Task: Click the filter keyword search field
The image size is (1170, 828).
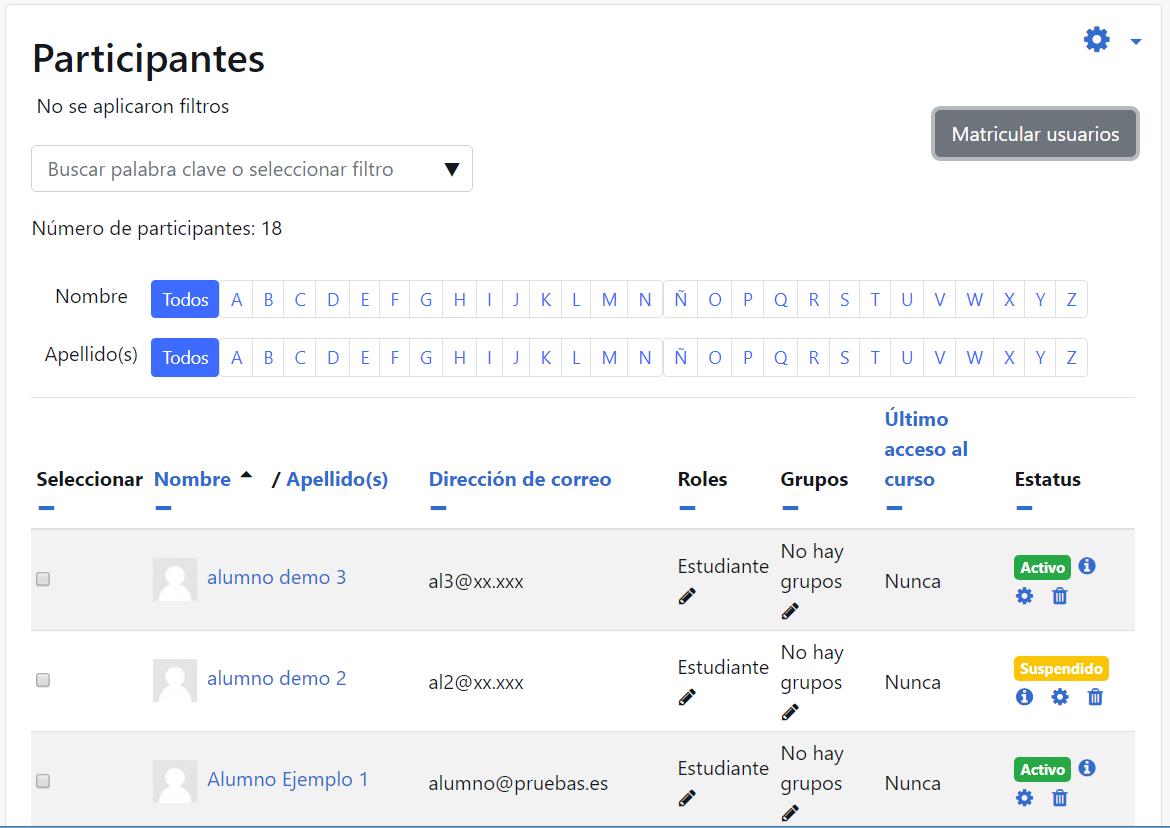Action: (x=252, y=169)
